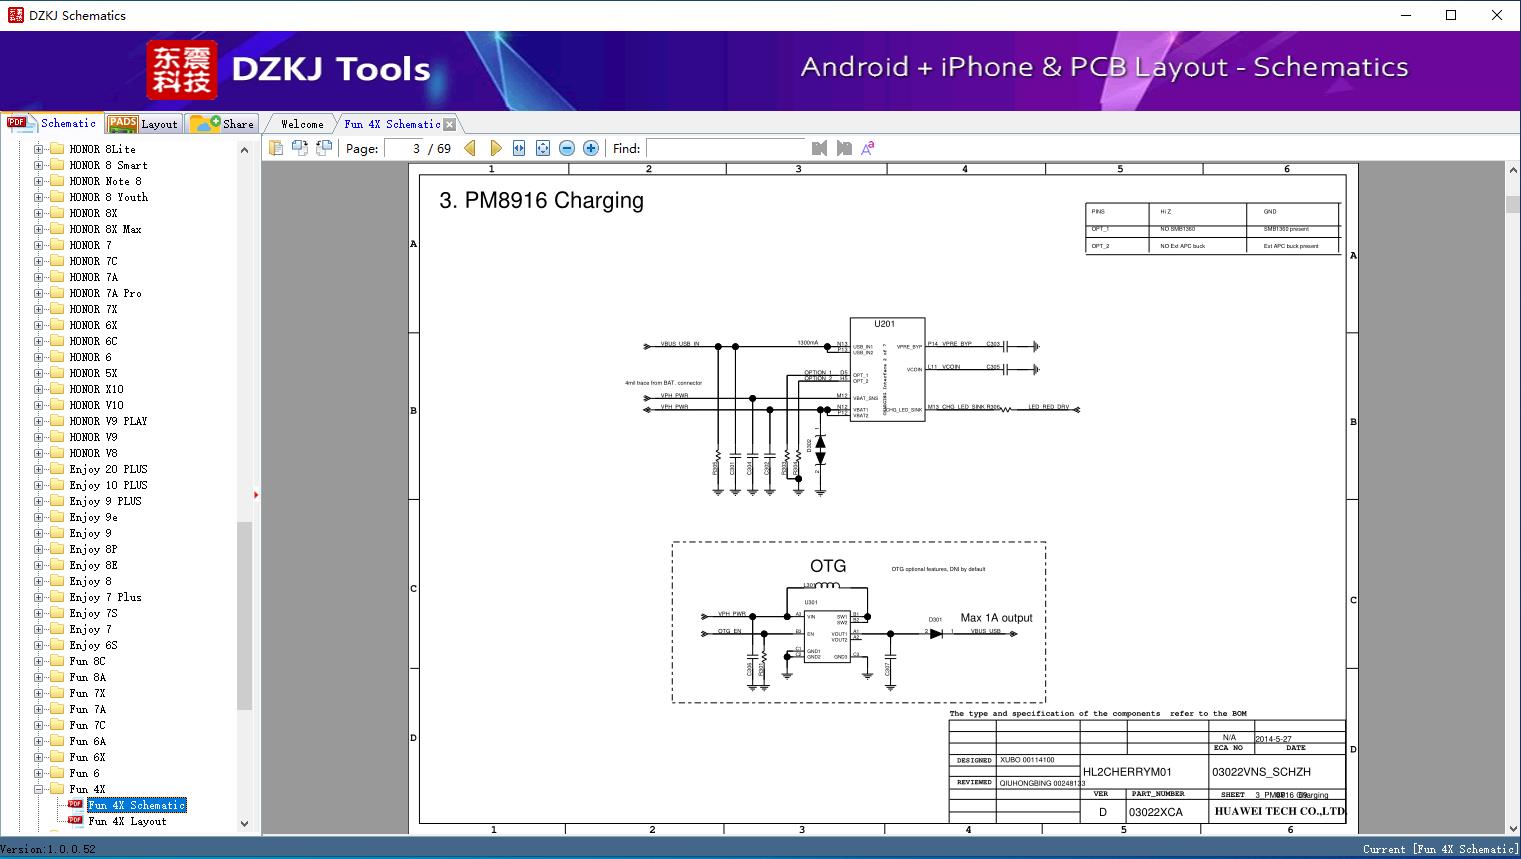Click the Enjoy 9 folder icon
The height and width of the screenshot is (859, 1521).
57,533
